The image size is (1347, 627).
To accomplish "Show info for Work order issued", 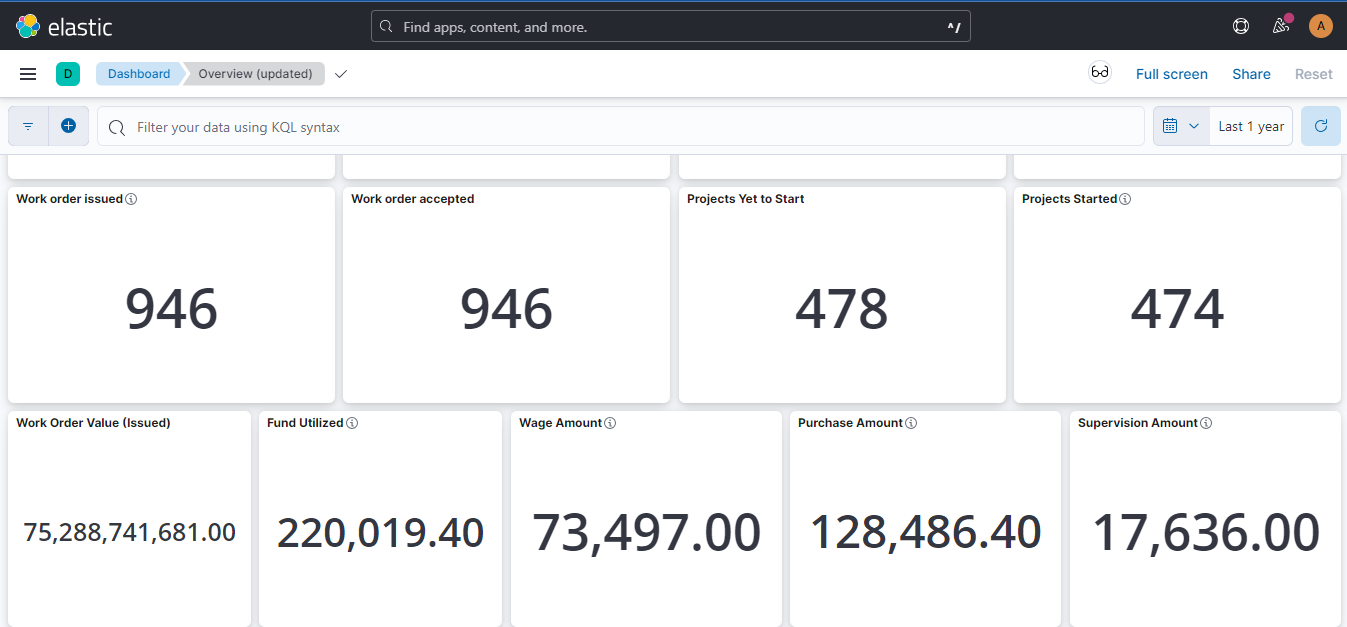I will [x=131, y=199].
